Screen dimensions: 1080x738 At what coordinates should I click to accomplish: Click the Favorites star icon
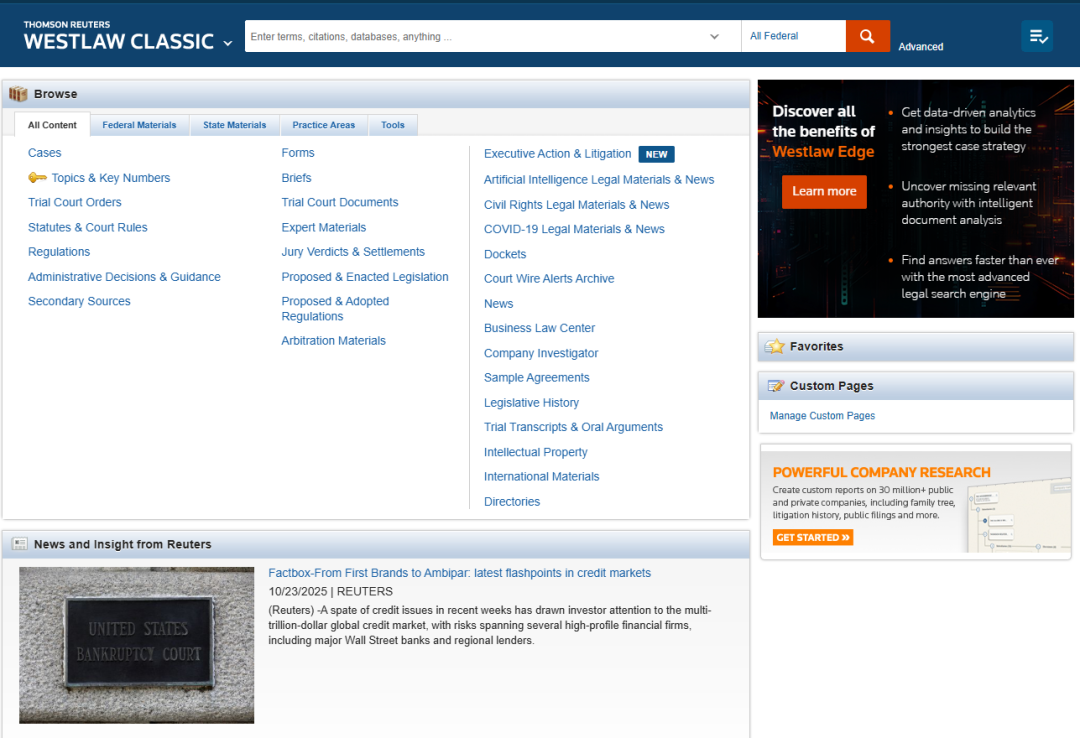pyautogui.click(x=775, y=346)
